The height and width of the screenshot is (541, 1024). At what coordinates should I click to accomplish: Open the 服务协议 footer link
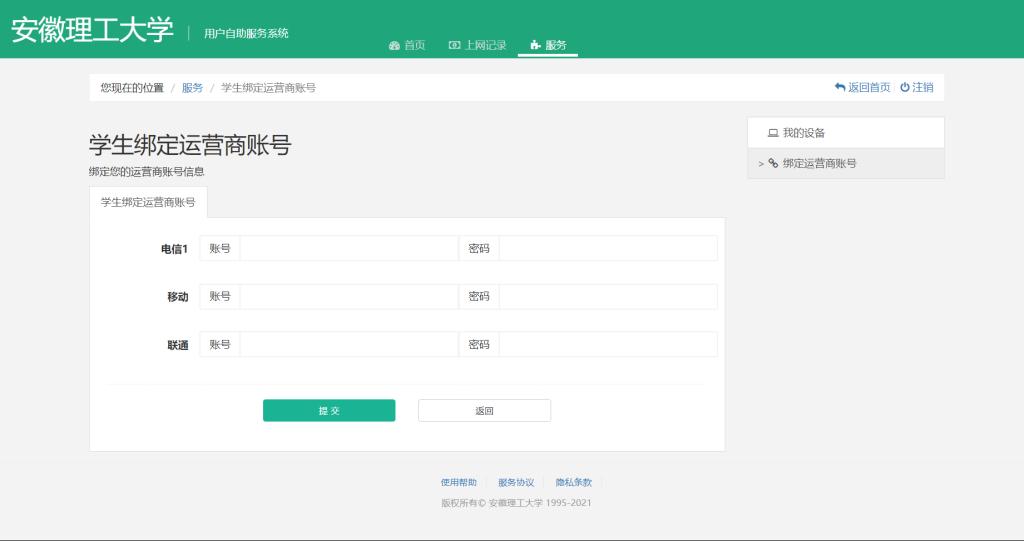click(516, 482)
